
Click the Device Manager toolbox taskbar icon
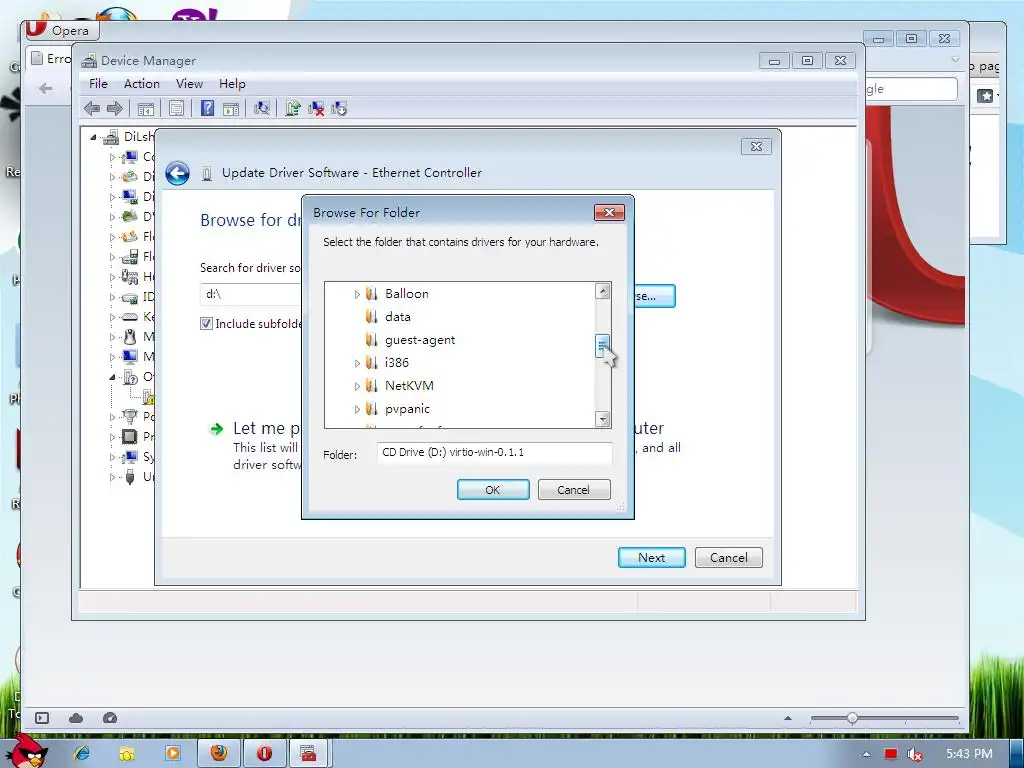point(308,753)
